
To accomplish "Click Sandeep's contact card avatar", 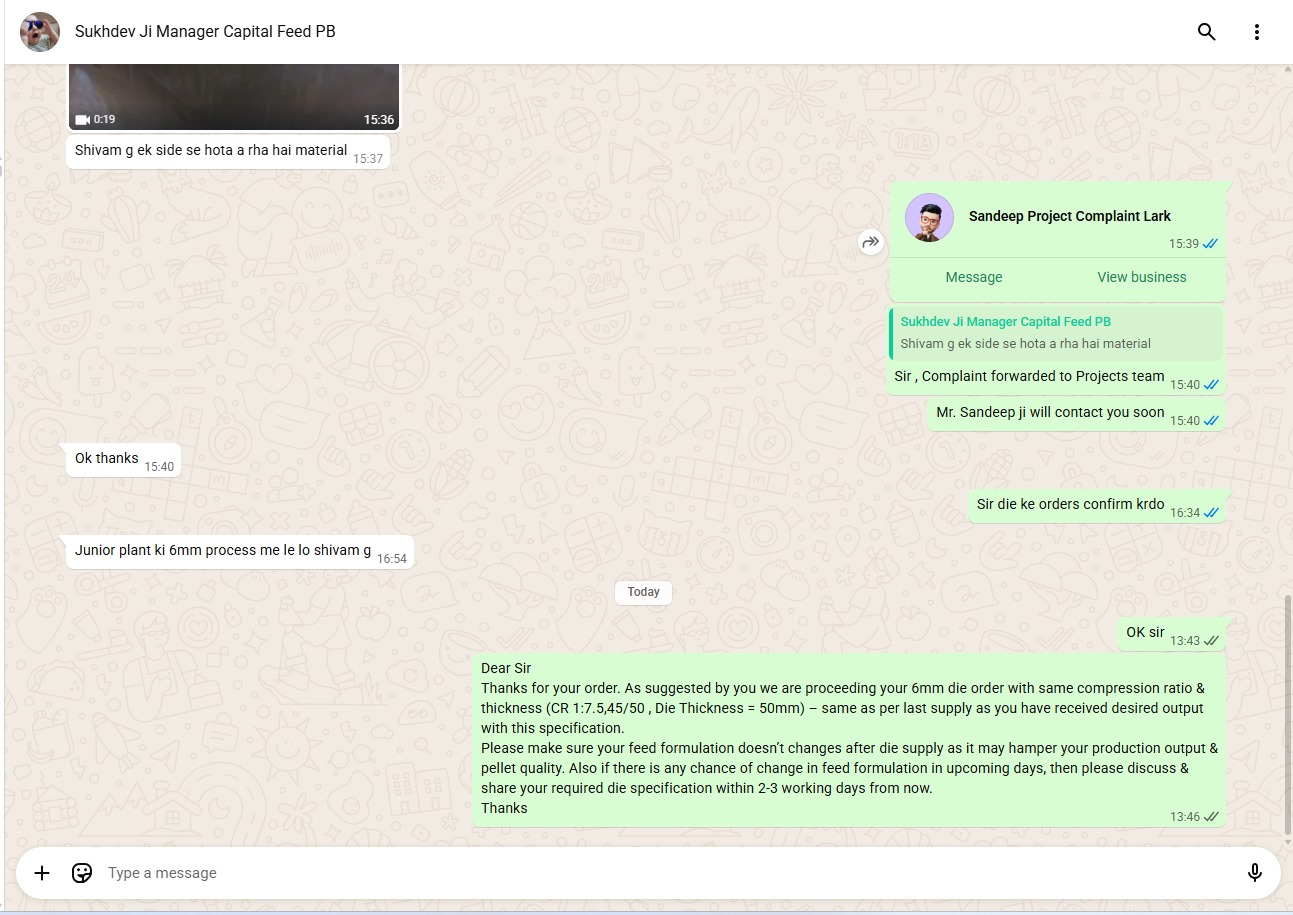I will pyautogui.click(x=929, y=217).
